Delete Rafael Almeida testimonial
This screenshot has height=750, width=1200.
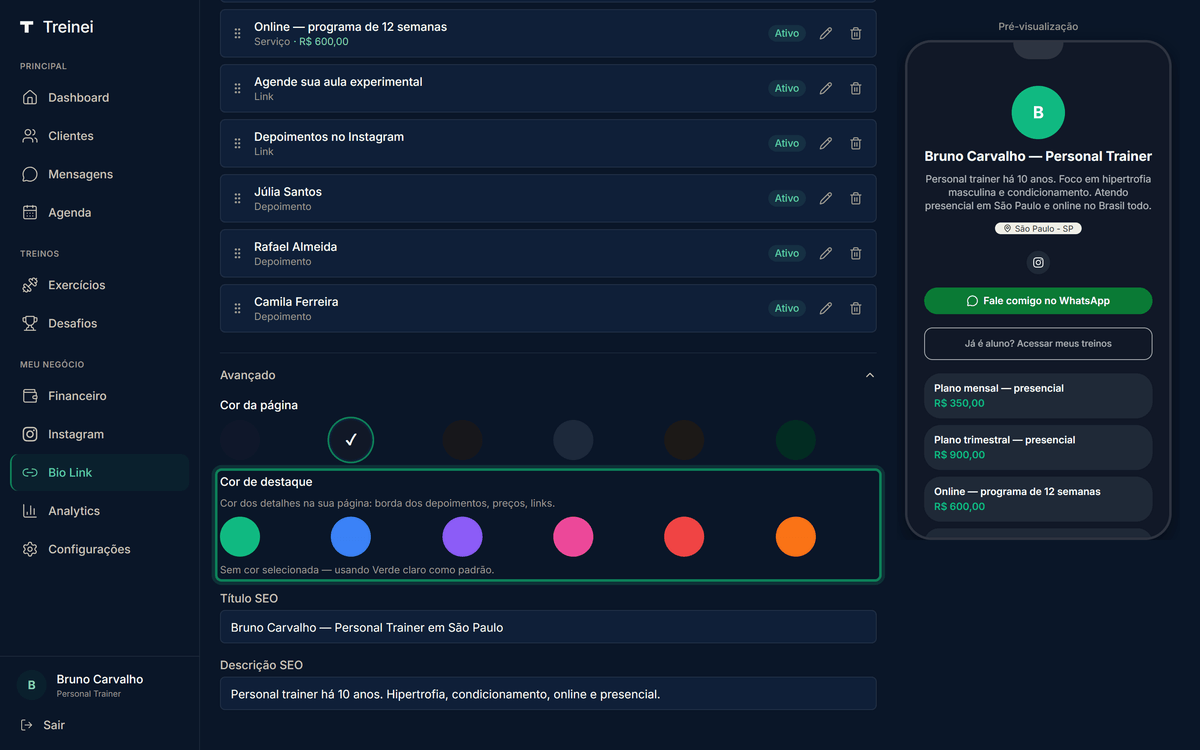(x=856, y=253)
